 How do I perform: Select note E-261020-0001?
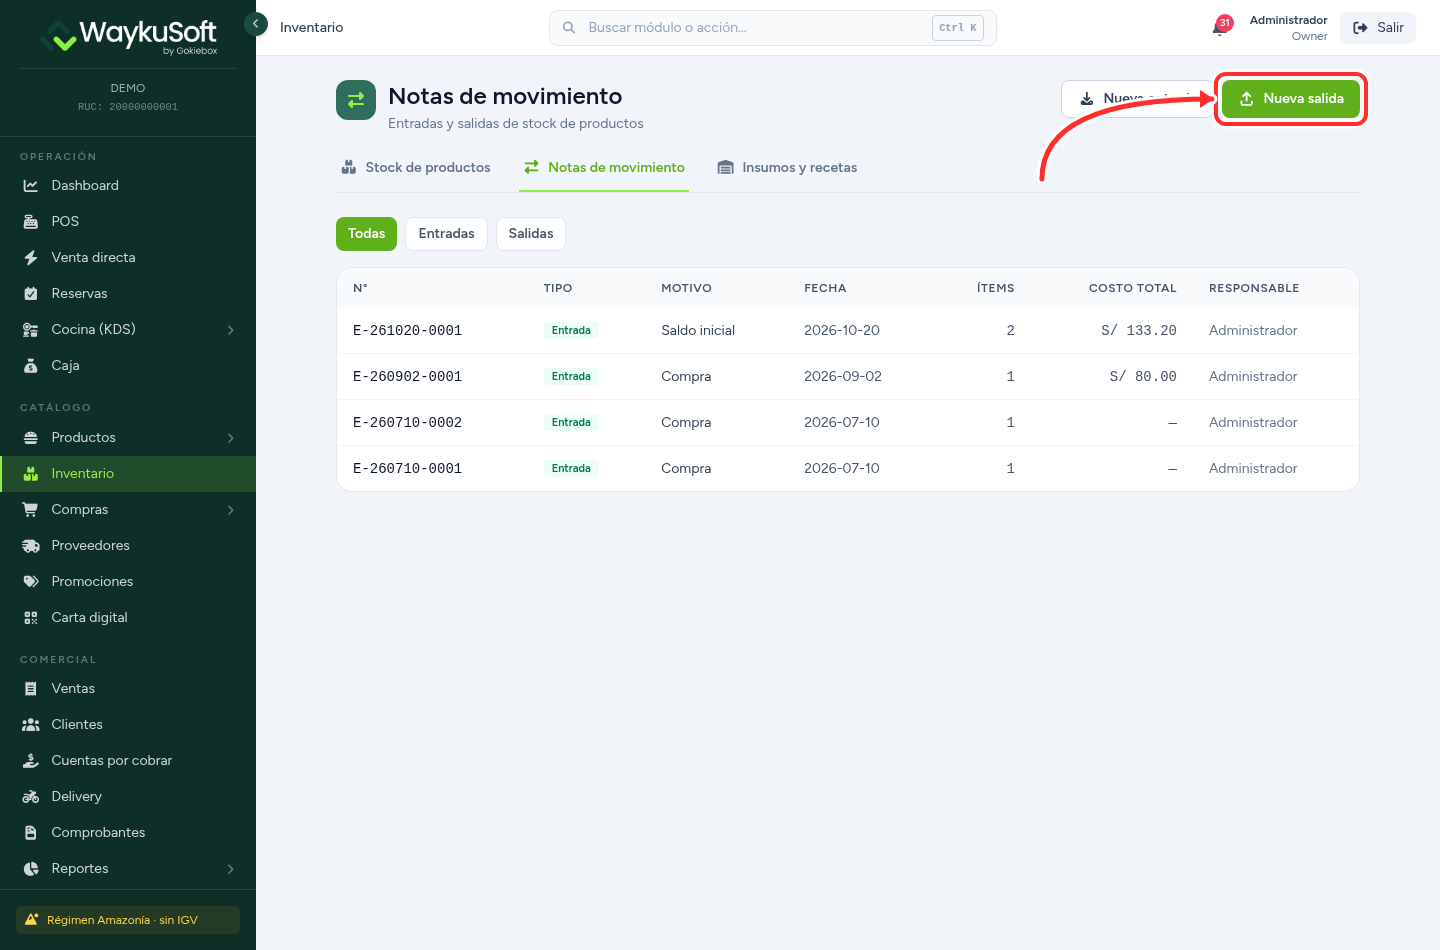[407, 331]
